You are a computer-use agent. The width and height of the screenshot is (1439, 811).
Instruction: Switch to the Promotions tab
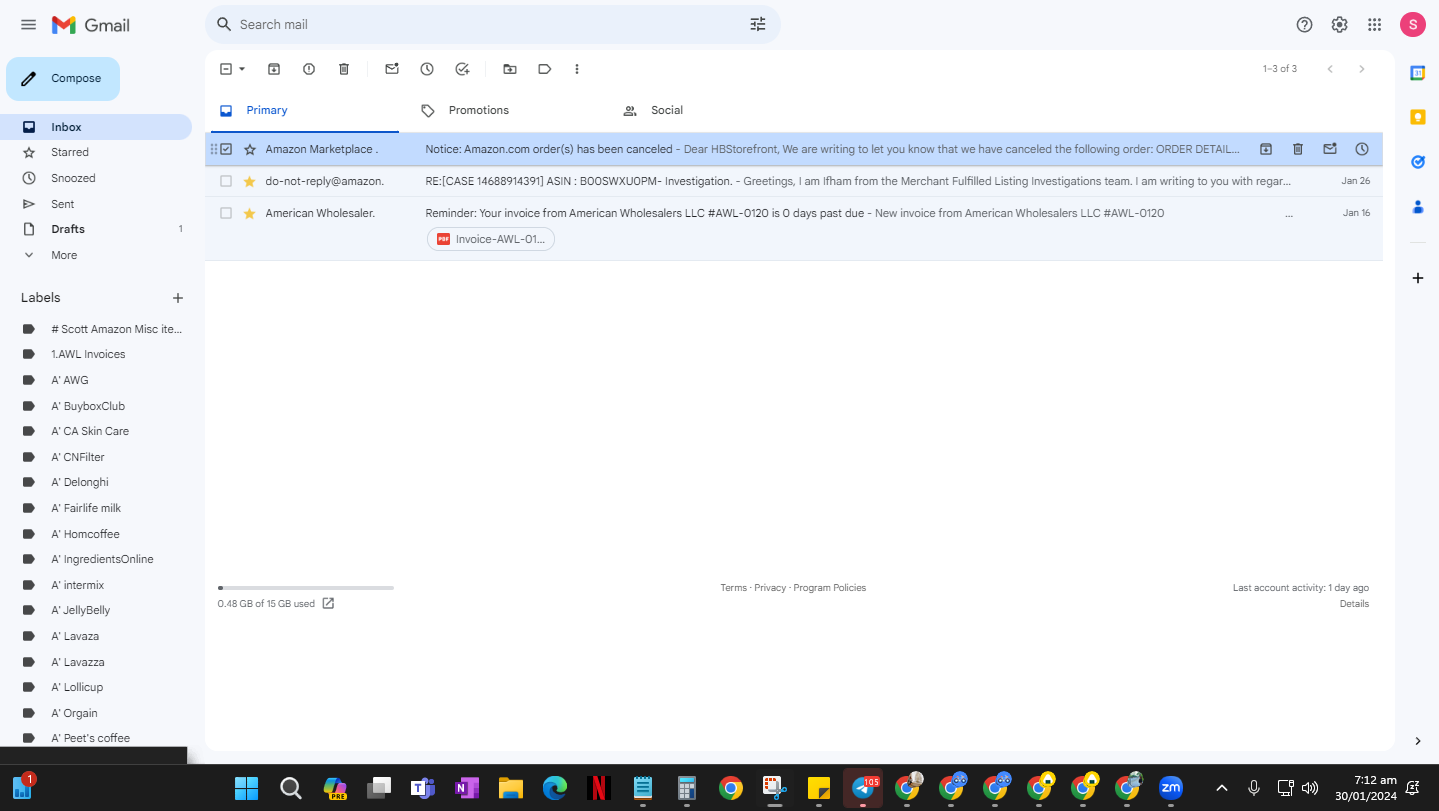coord(479,110)
